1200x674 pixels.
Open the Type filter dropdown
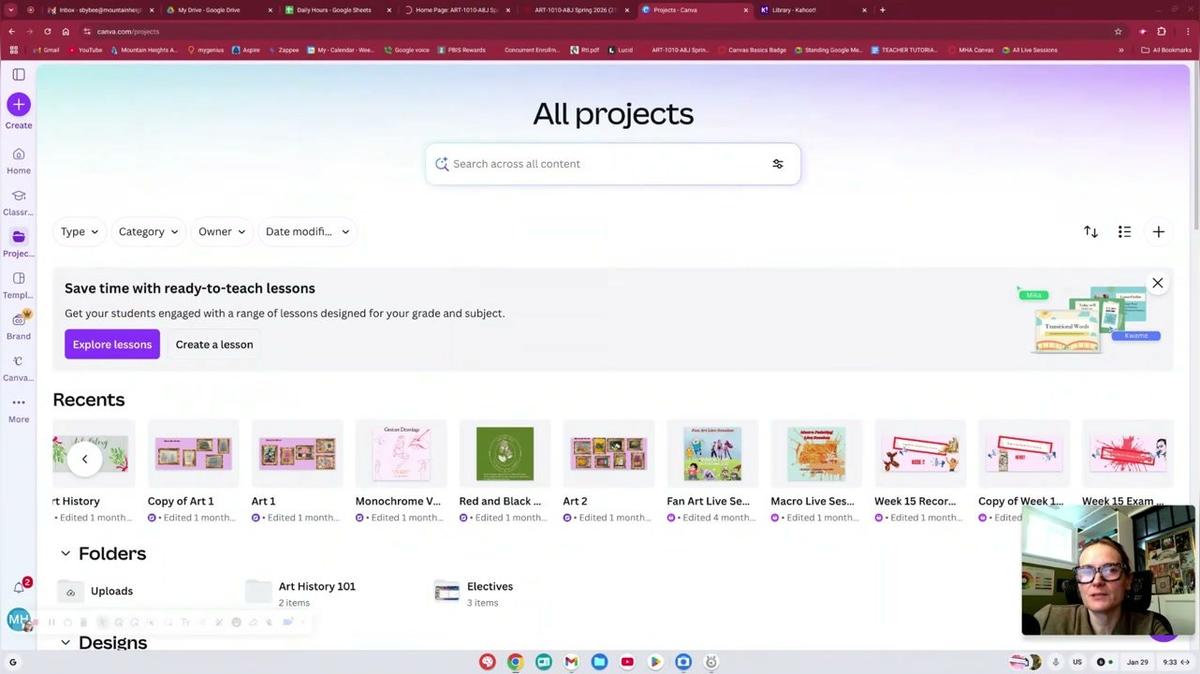80,232
